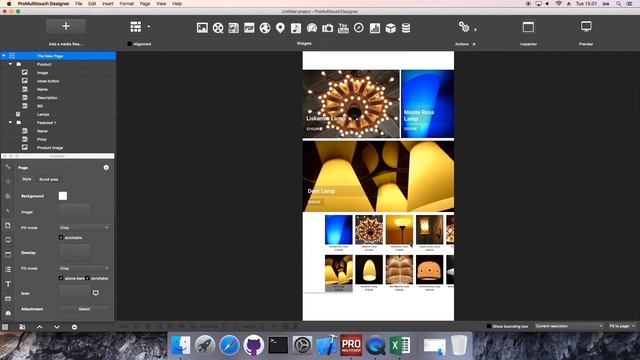Insert a Gauge widget
Viewport: 640px width, 360px height.
(x=312, y=28)
